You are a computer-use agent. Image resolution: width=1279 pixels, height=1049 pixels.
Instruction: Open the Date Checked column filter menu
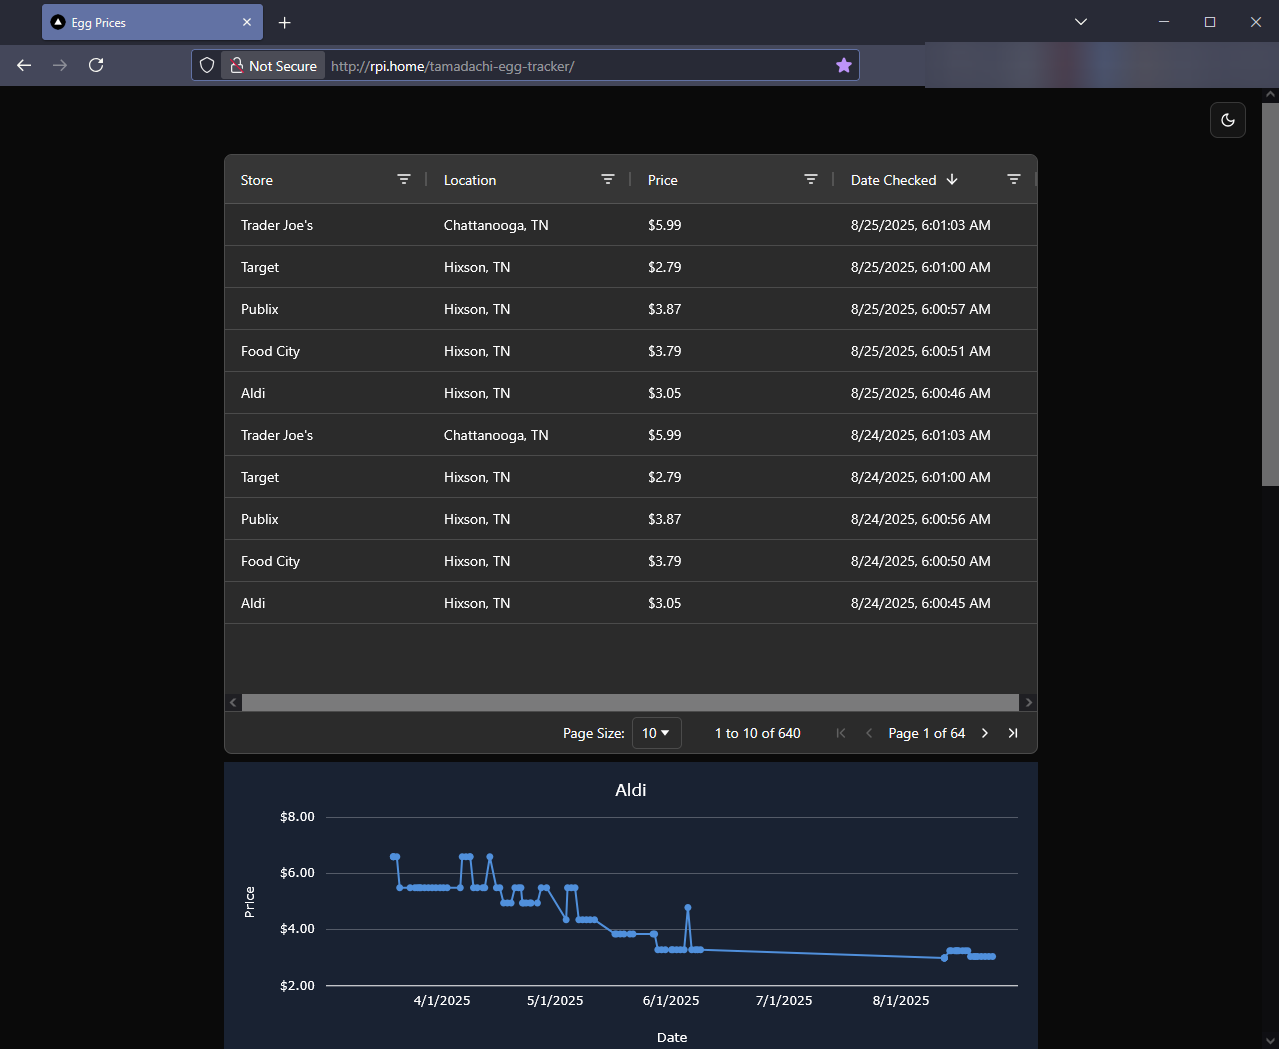[x=1013, y=180]
